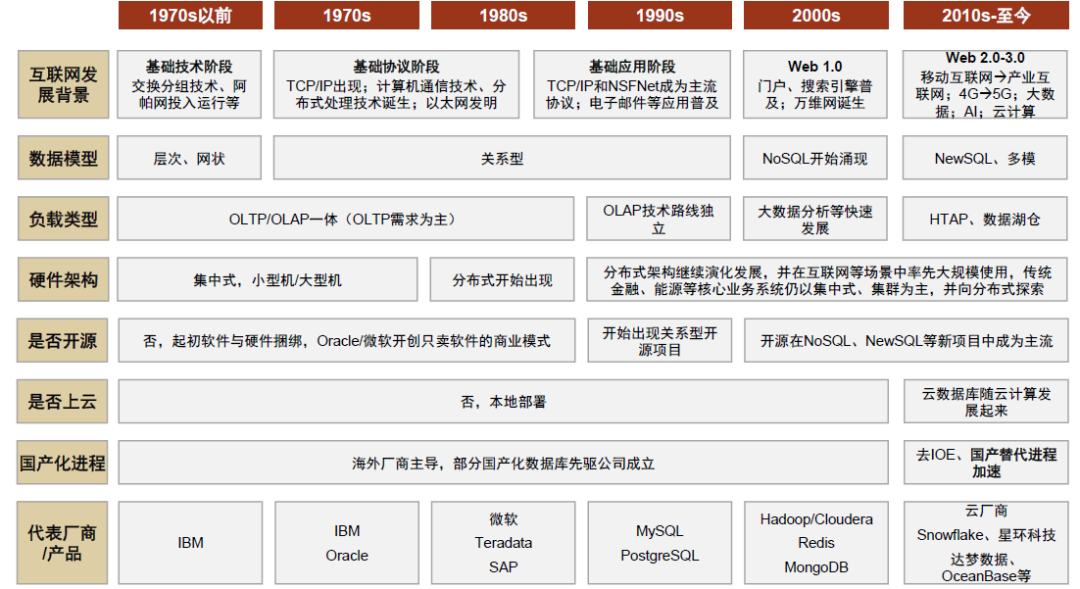The width and height of the screenshot is (1080, 589).
Task: Click the "云数据库随云计算发展起来" cell
Action: pyautogui.click(x=986, y=401)
